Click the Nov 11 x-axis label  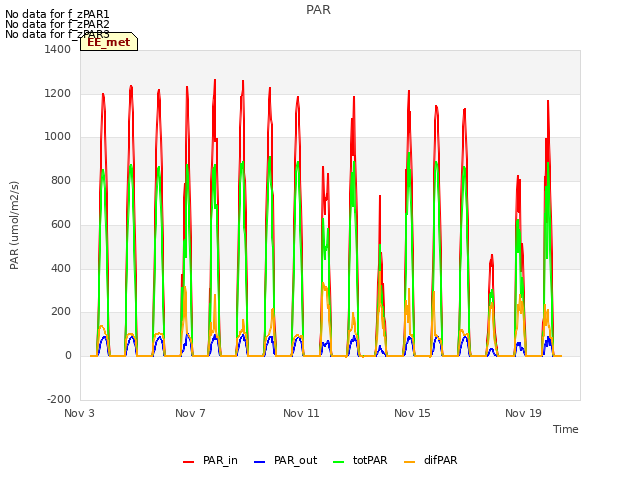(x=301, y=413)
